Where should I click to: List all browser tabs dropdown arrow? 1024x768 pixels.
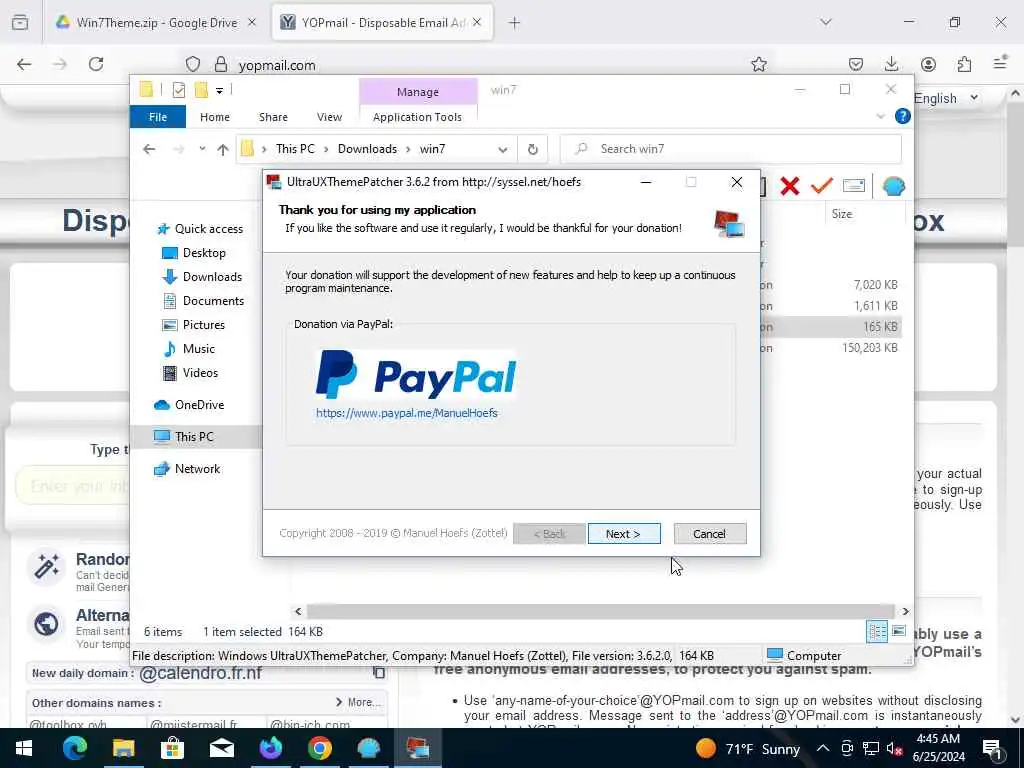(825, 22)
